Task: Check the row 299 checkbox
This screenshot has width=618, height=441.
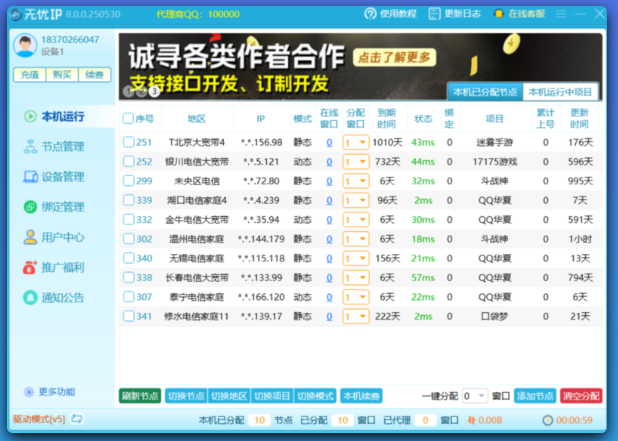Action: [128, 180]
